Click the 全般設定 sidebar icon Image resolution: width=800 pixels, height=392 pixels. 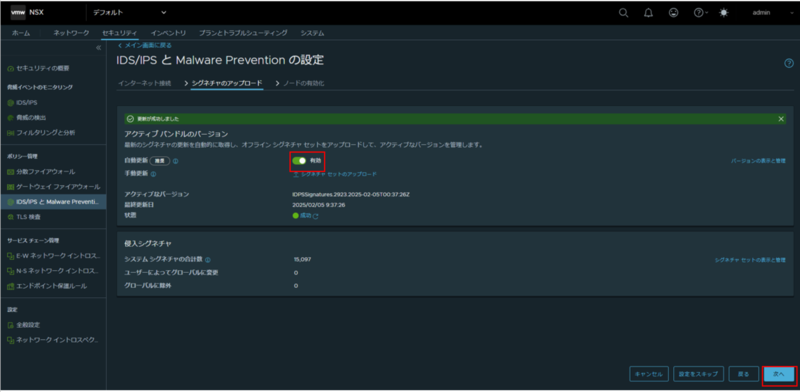[x=11, y=325]
